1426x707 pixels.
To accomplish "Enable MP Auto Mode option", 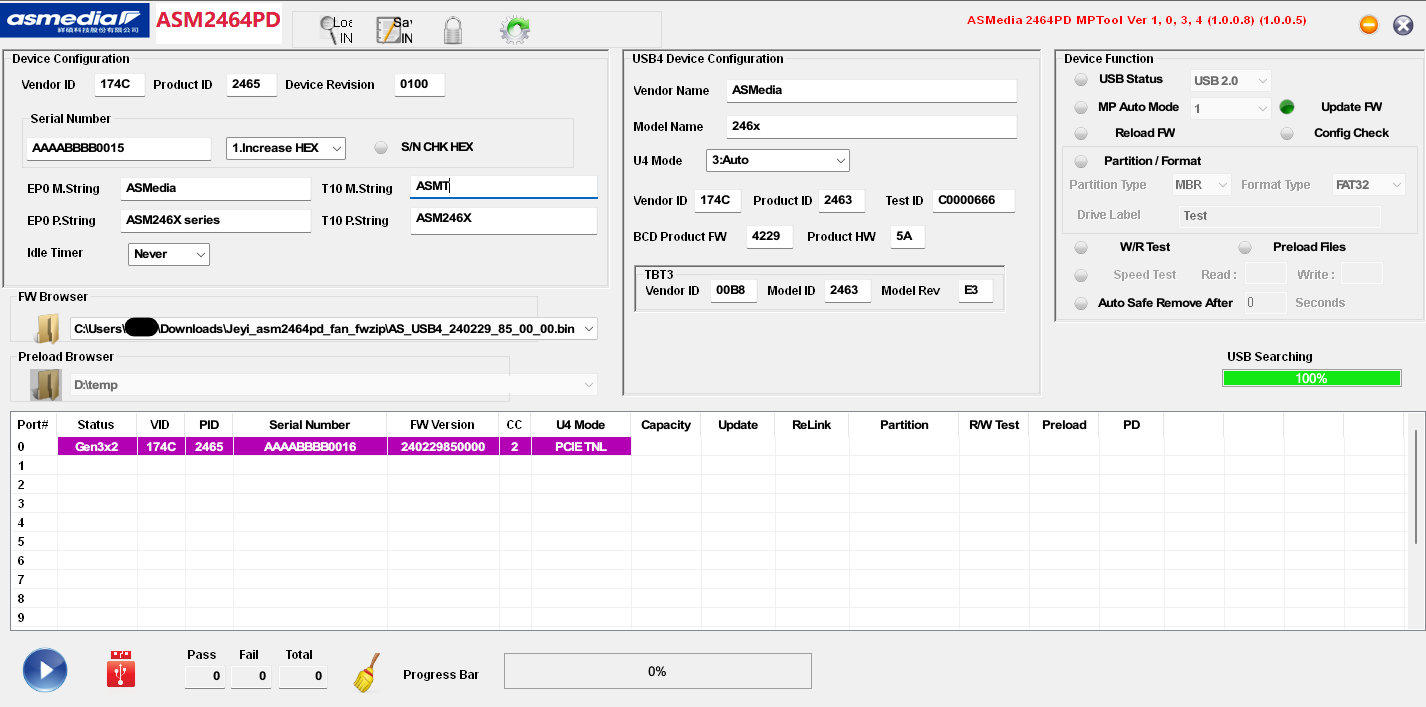I will point(1081,107).
